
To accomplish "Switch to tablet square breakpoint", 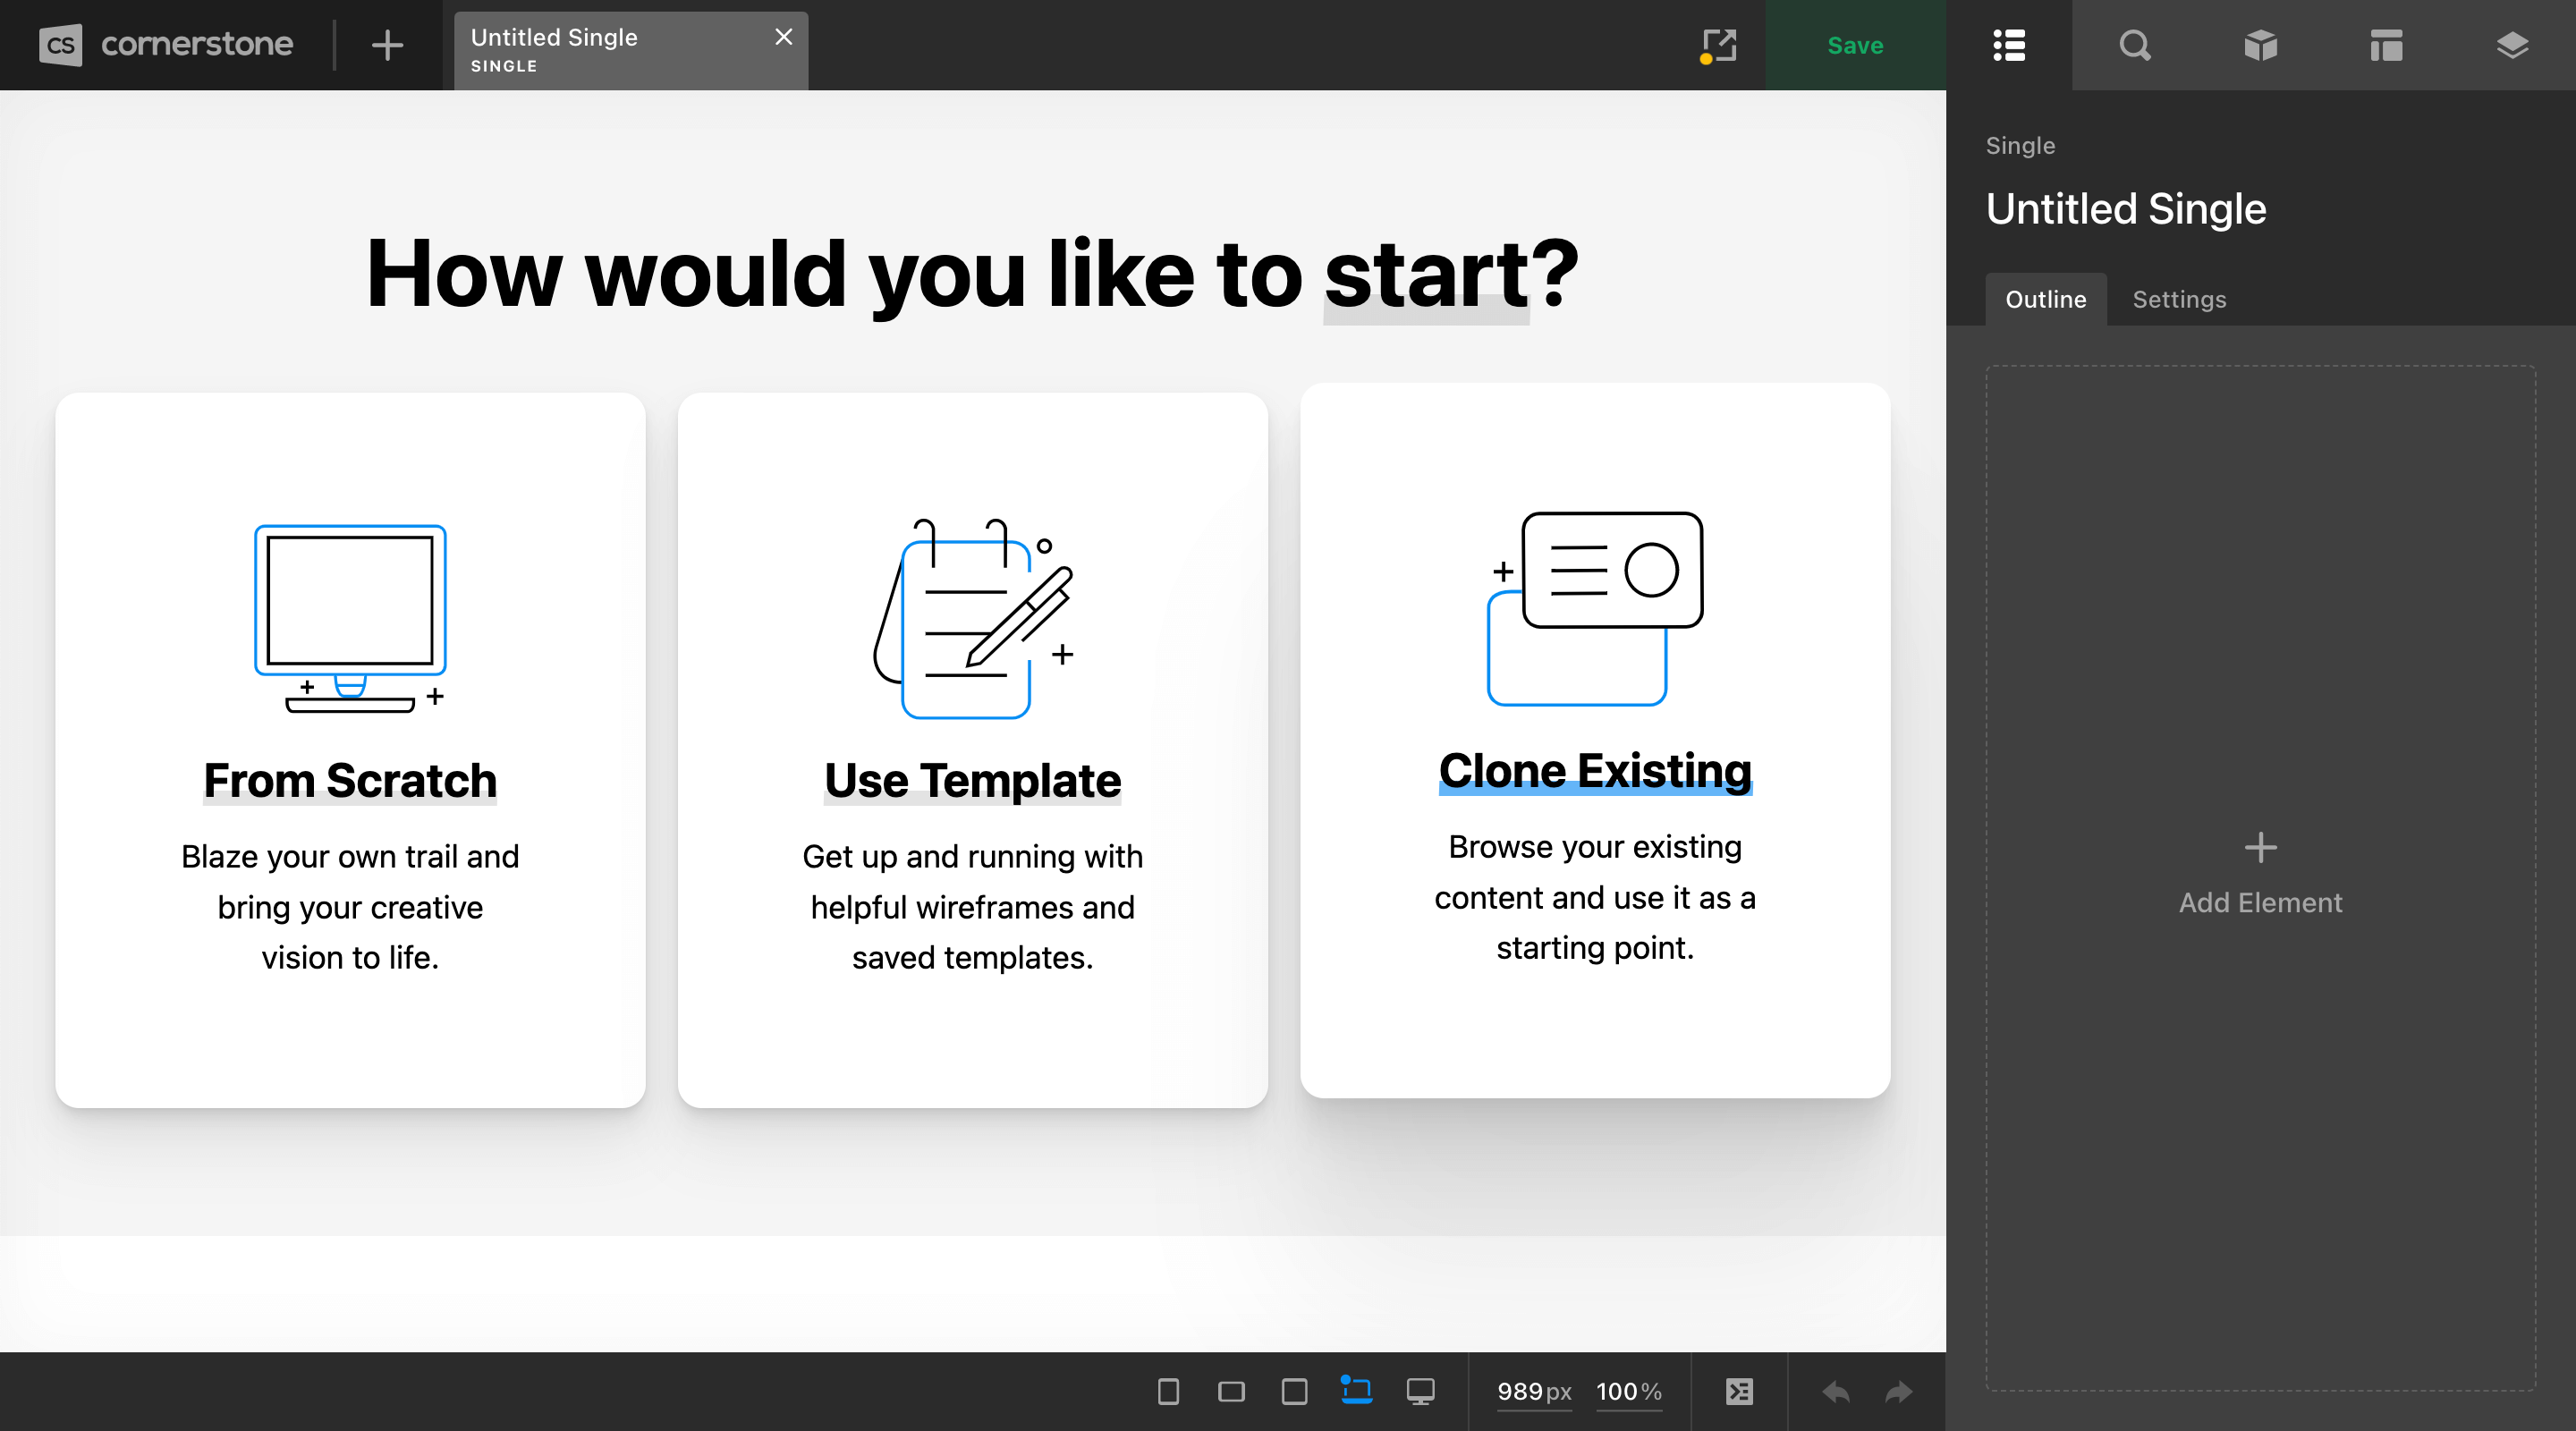I will point(1294,1391).
